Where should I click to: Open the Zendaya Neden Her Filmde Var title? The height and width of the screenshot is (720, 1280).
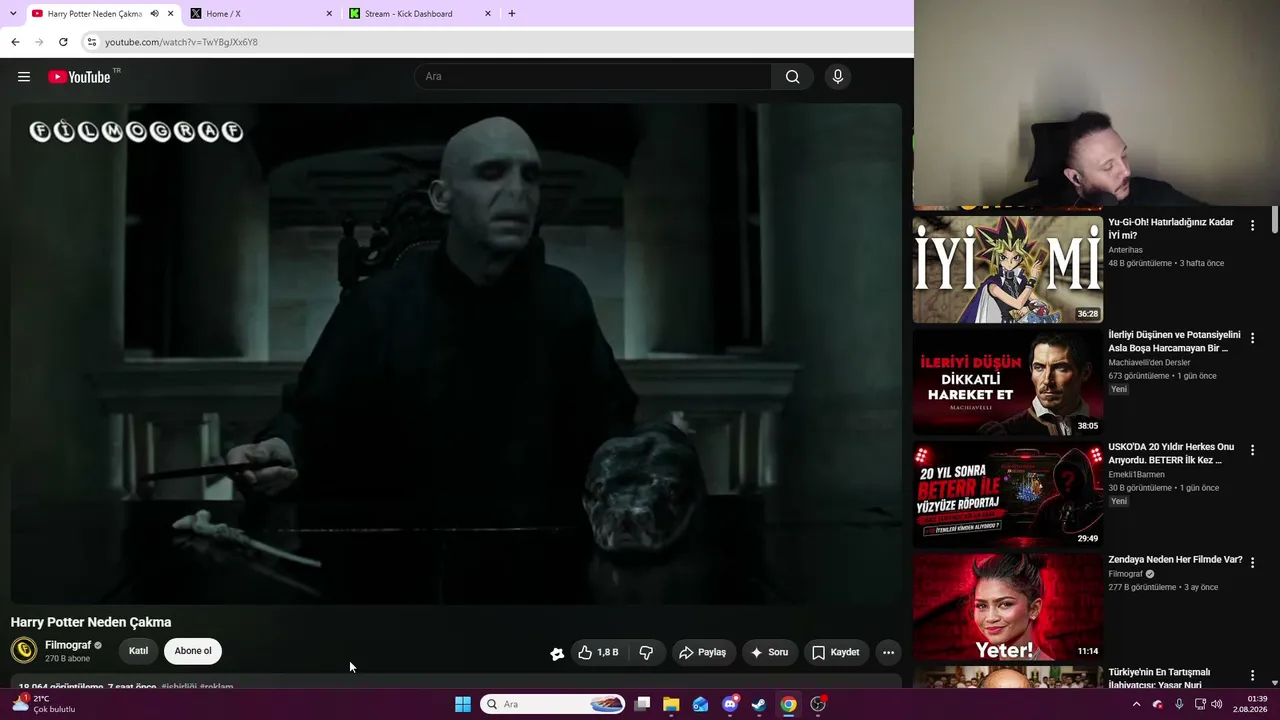point(1175,560)
